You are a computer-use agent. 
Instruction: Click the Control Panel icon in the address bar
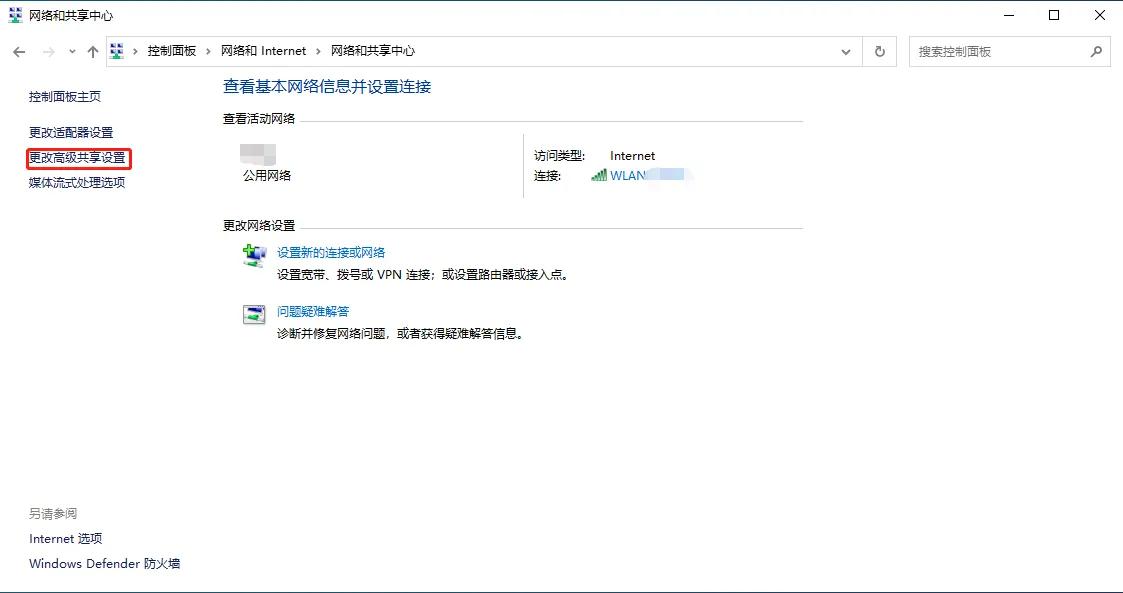click(117, 50)
